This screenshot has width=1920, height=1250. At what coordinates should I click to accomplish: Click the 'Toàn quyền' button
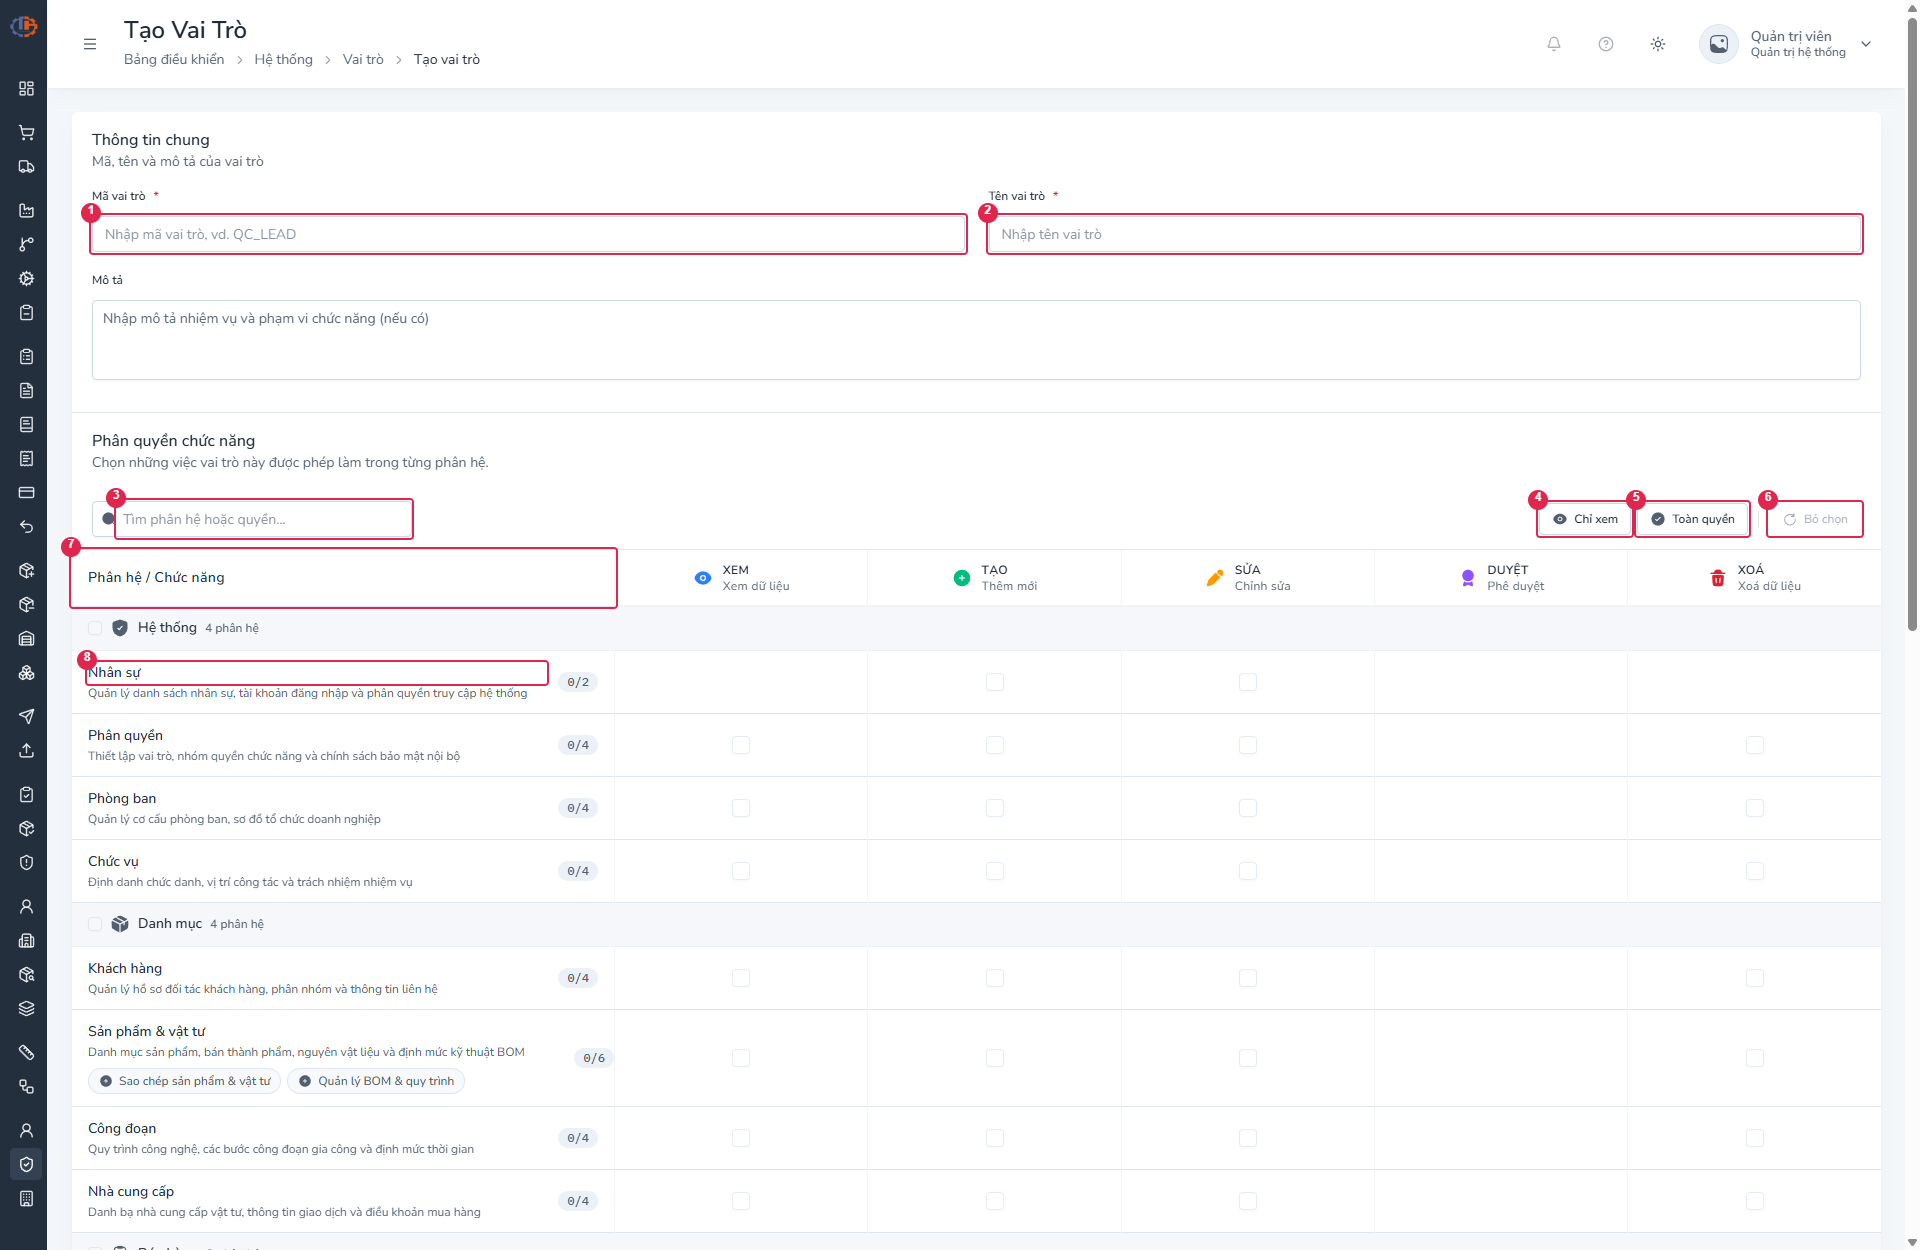[1693, 519]
